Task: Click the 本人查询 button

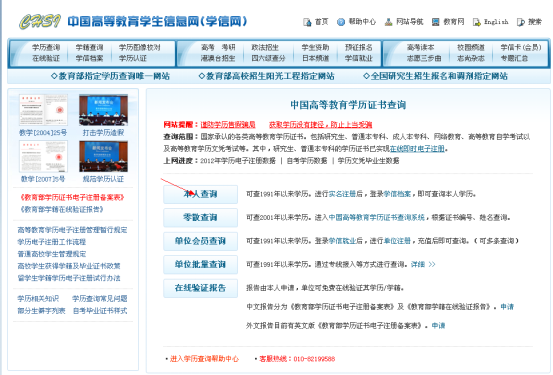Action: click(x=200, y=194)
